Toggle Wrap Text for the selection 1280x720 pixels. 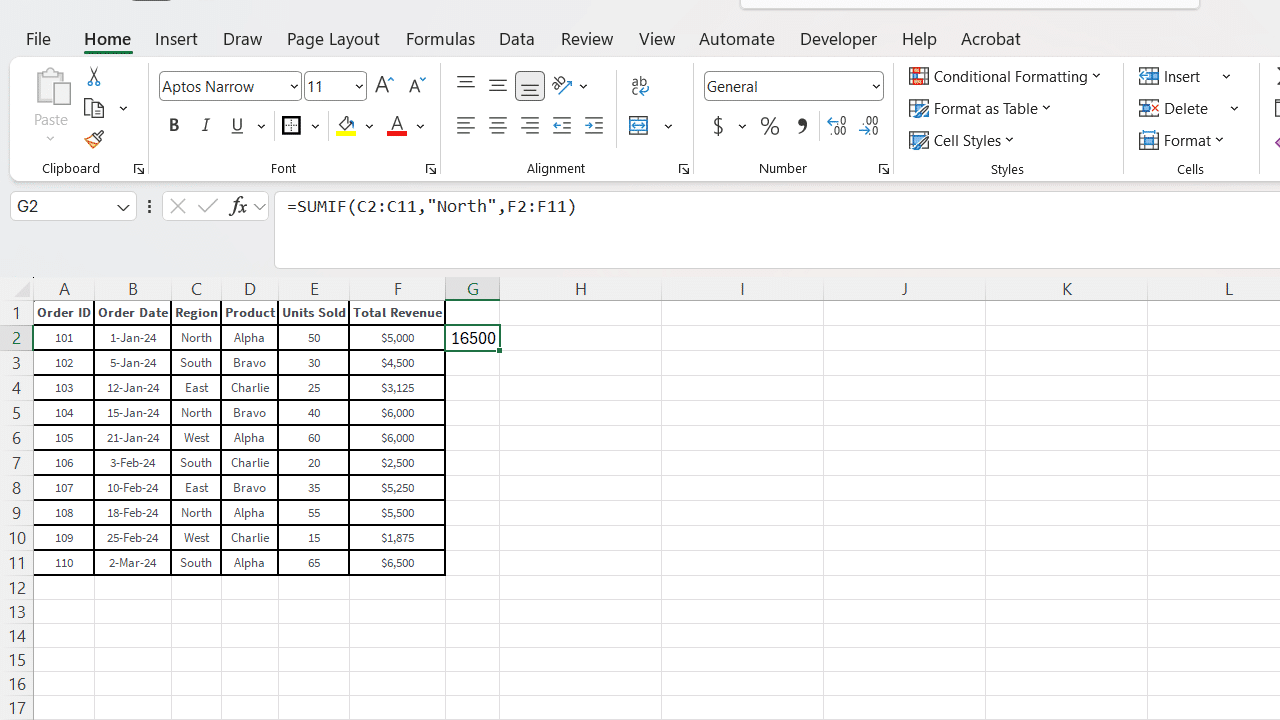[639, 85]
